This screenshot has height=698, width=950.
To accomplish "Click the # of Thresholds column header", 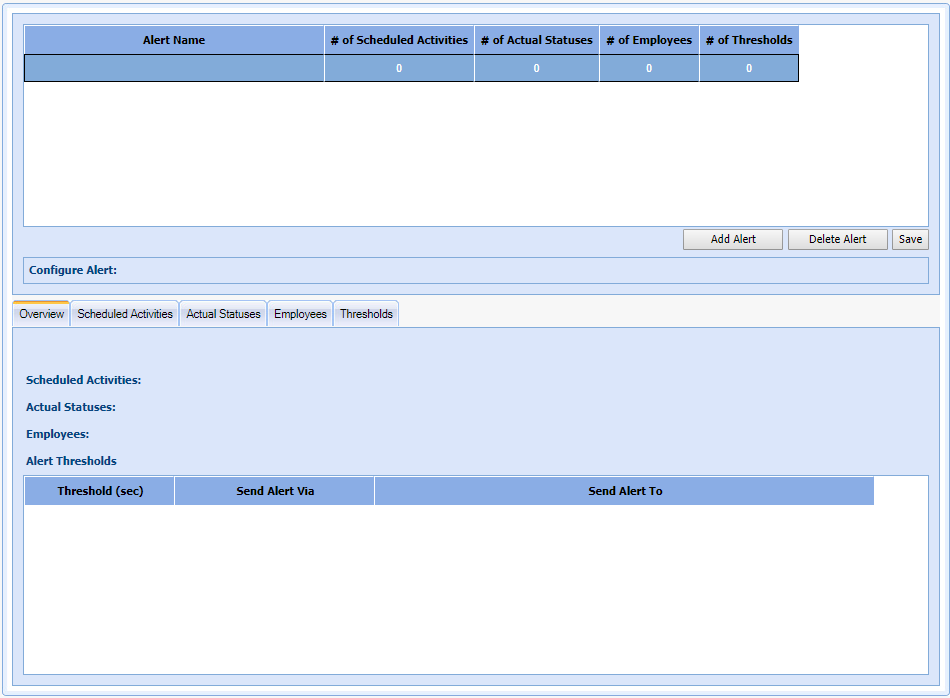I will click(x=748, y=40).
